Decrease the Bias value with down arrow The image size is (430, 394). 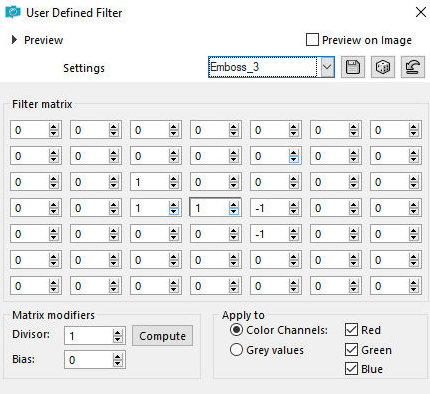tap(118, 363)
